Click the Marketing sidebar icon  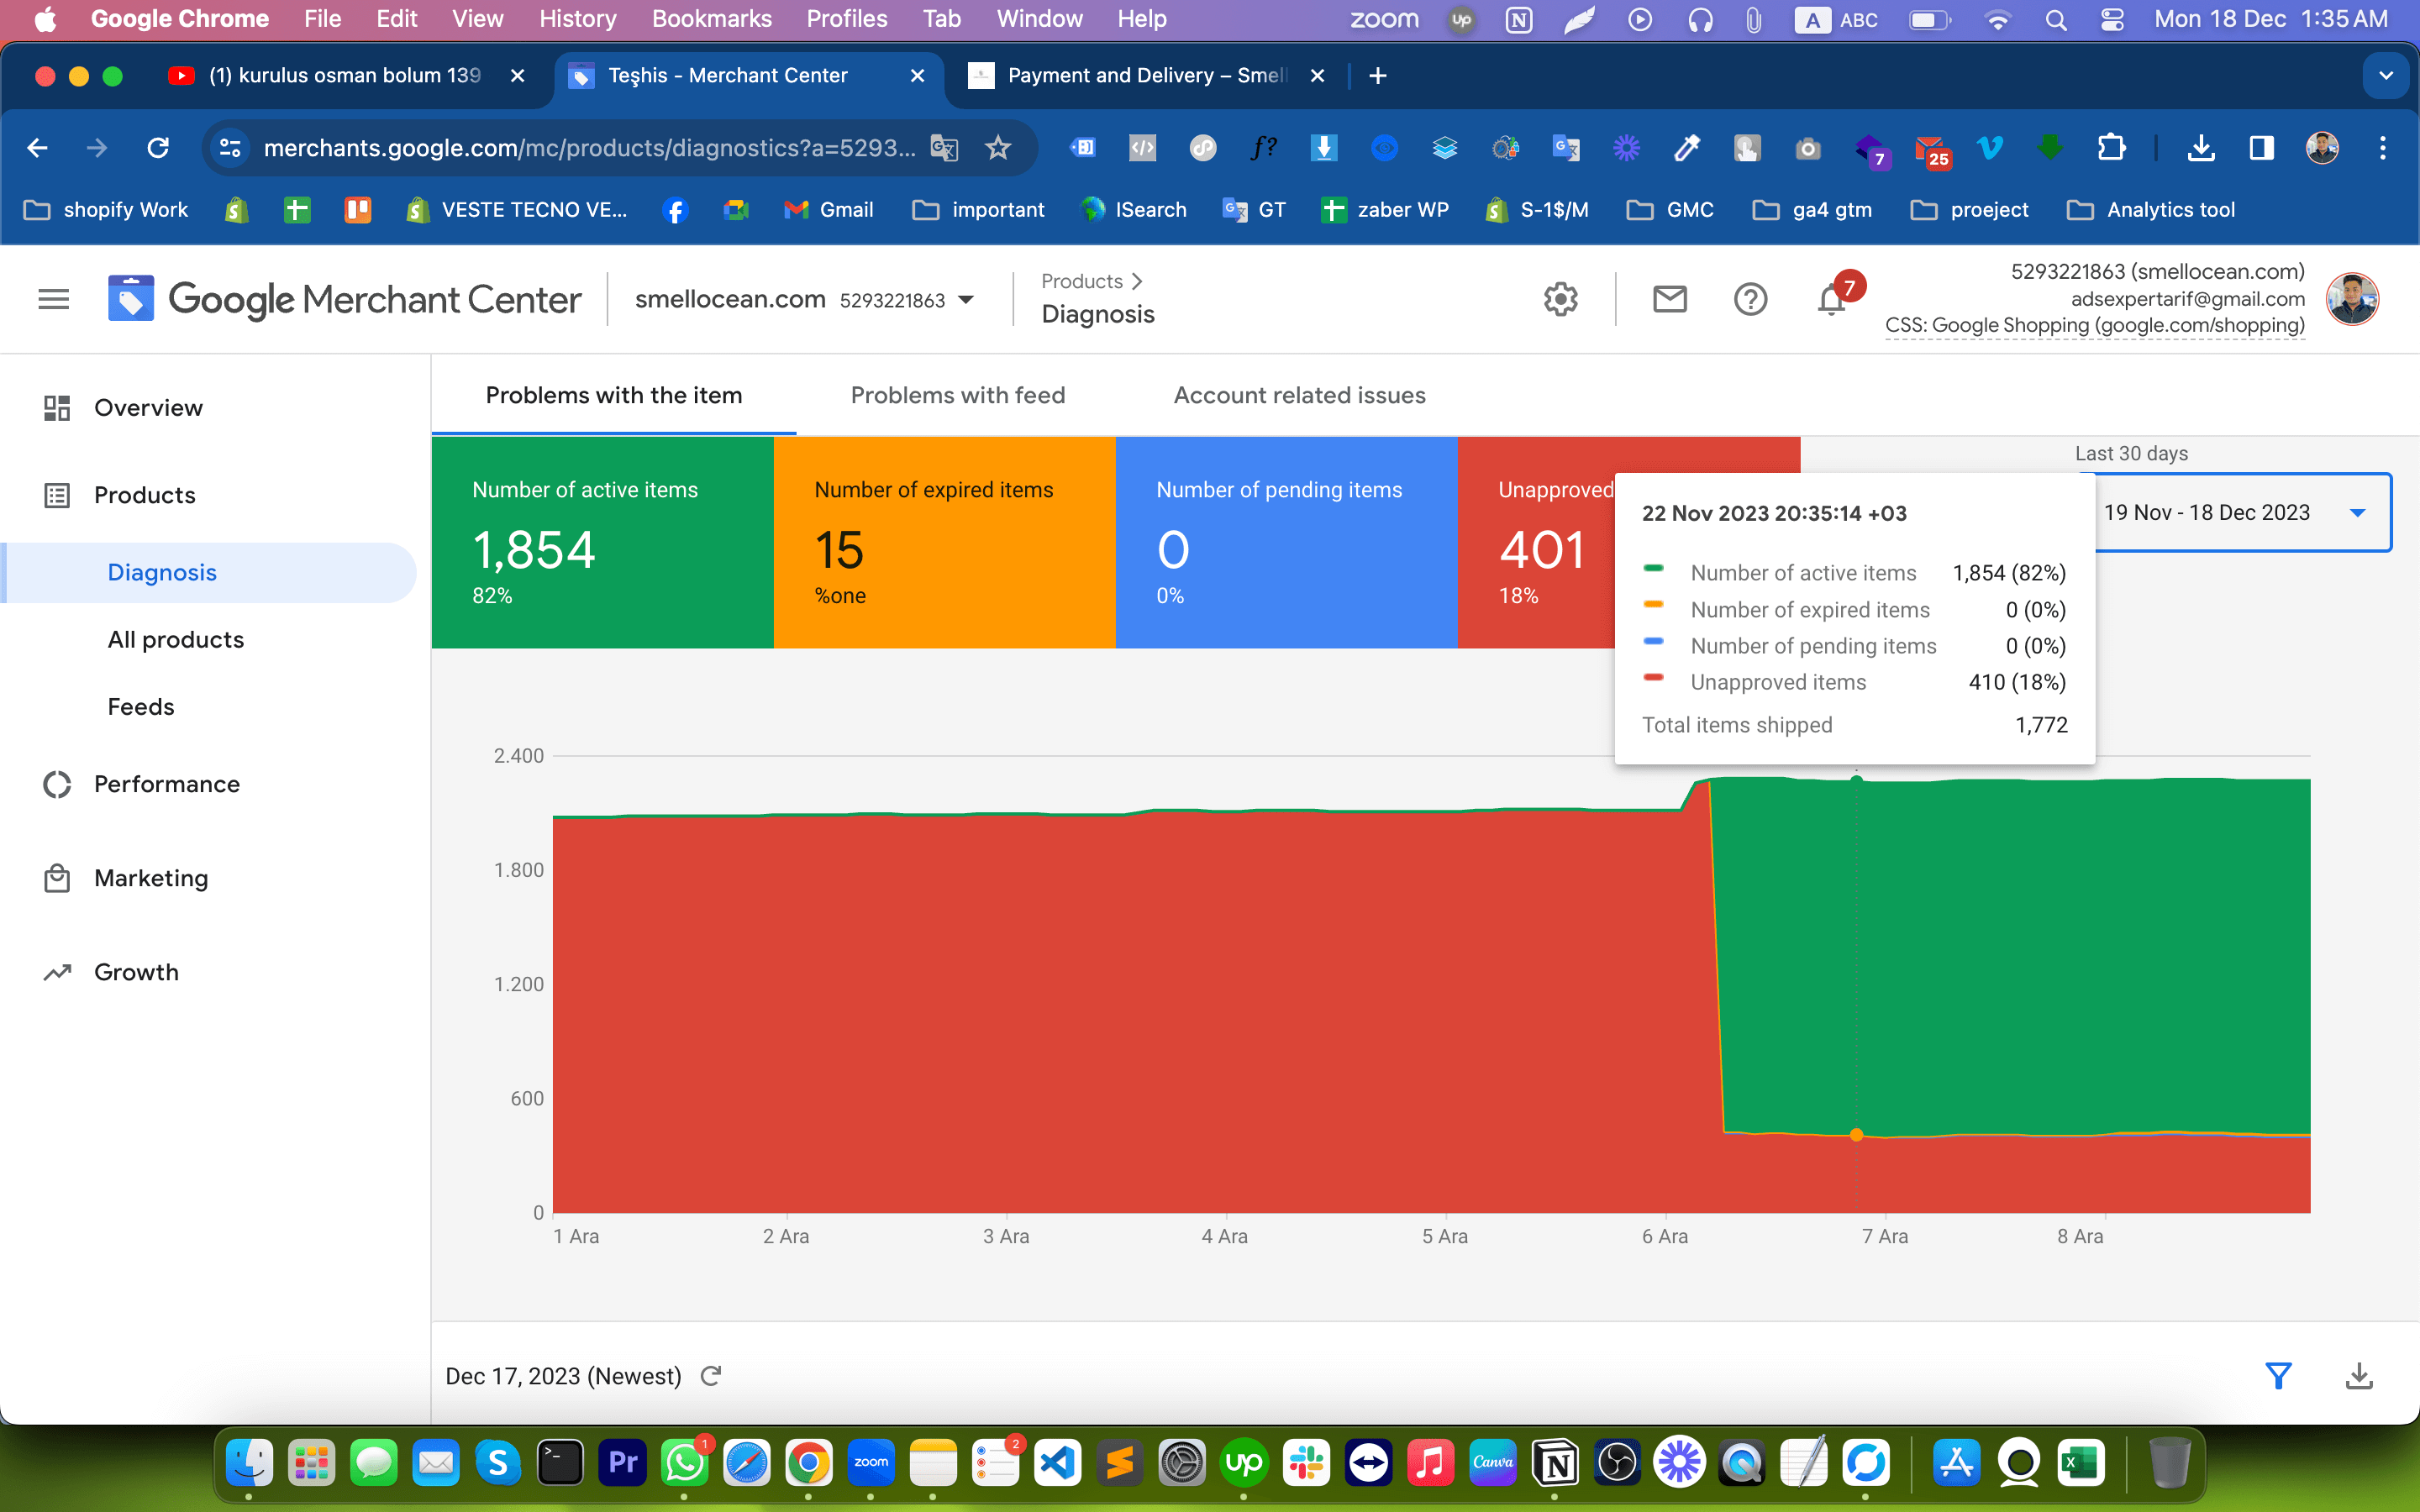[x=55, y=878]
